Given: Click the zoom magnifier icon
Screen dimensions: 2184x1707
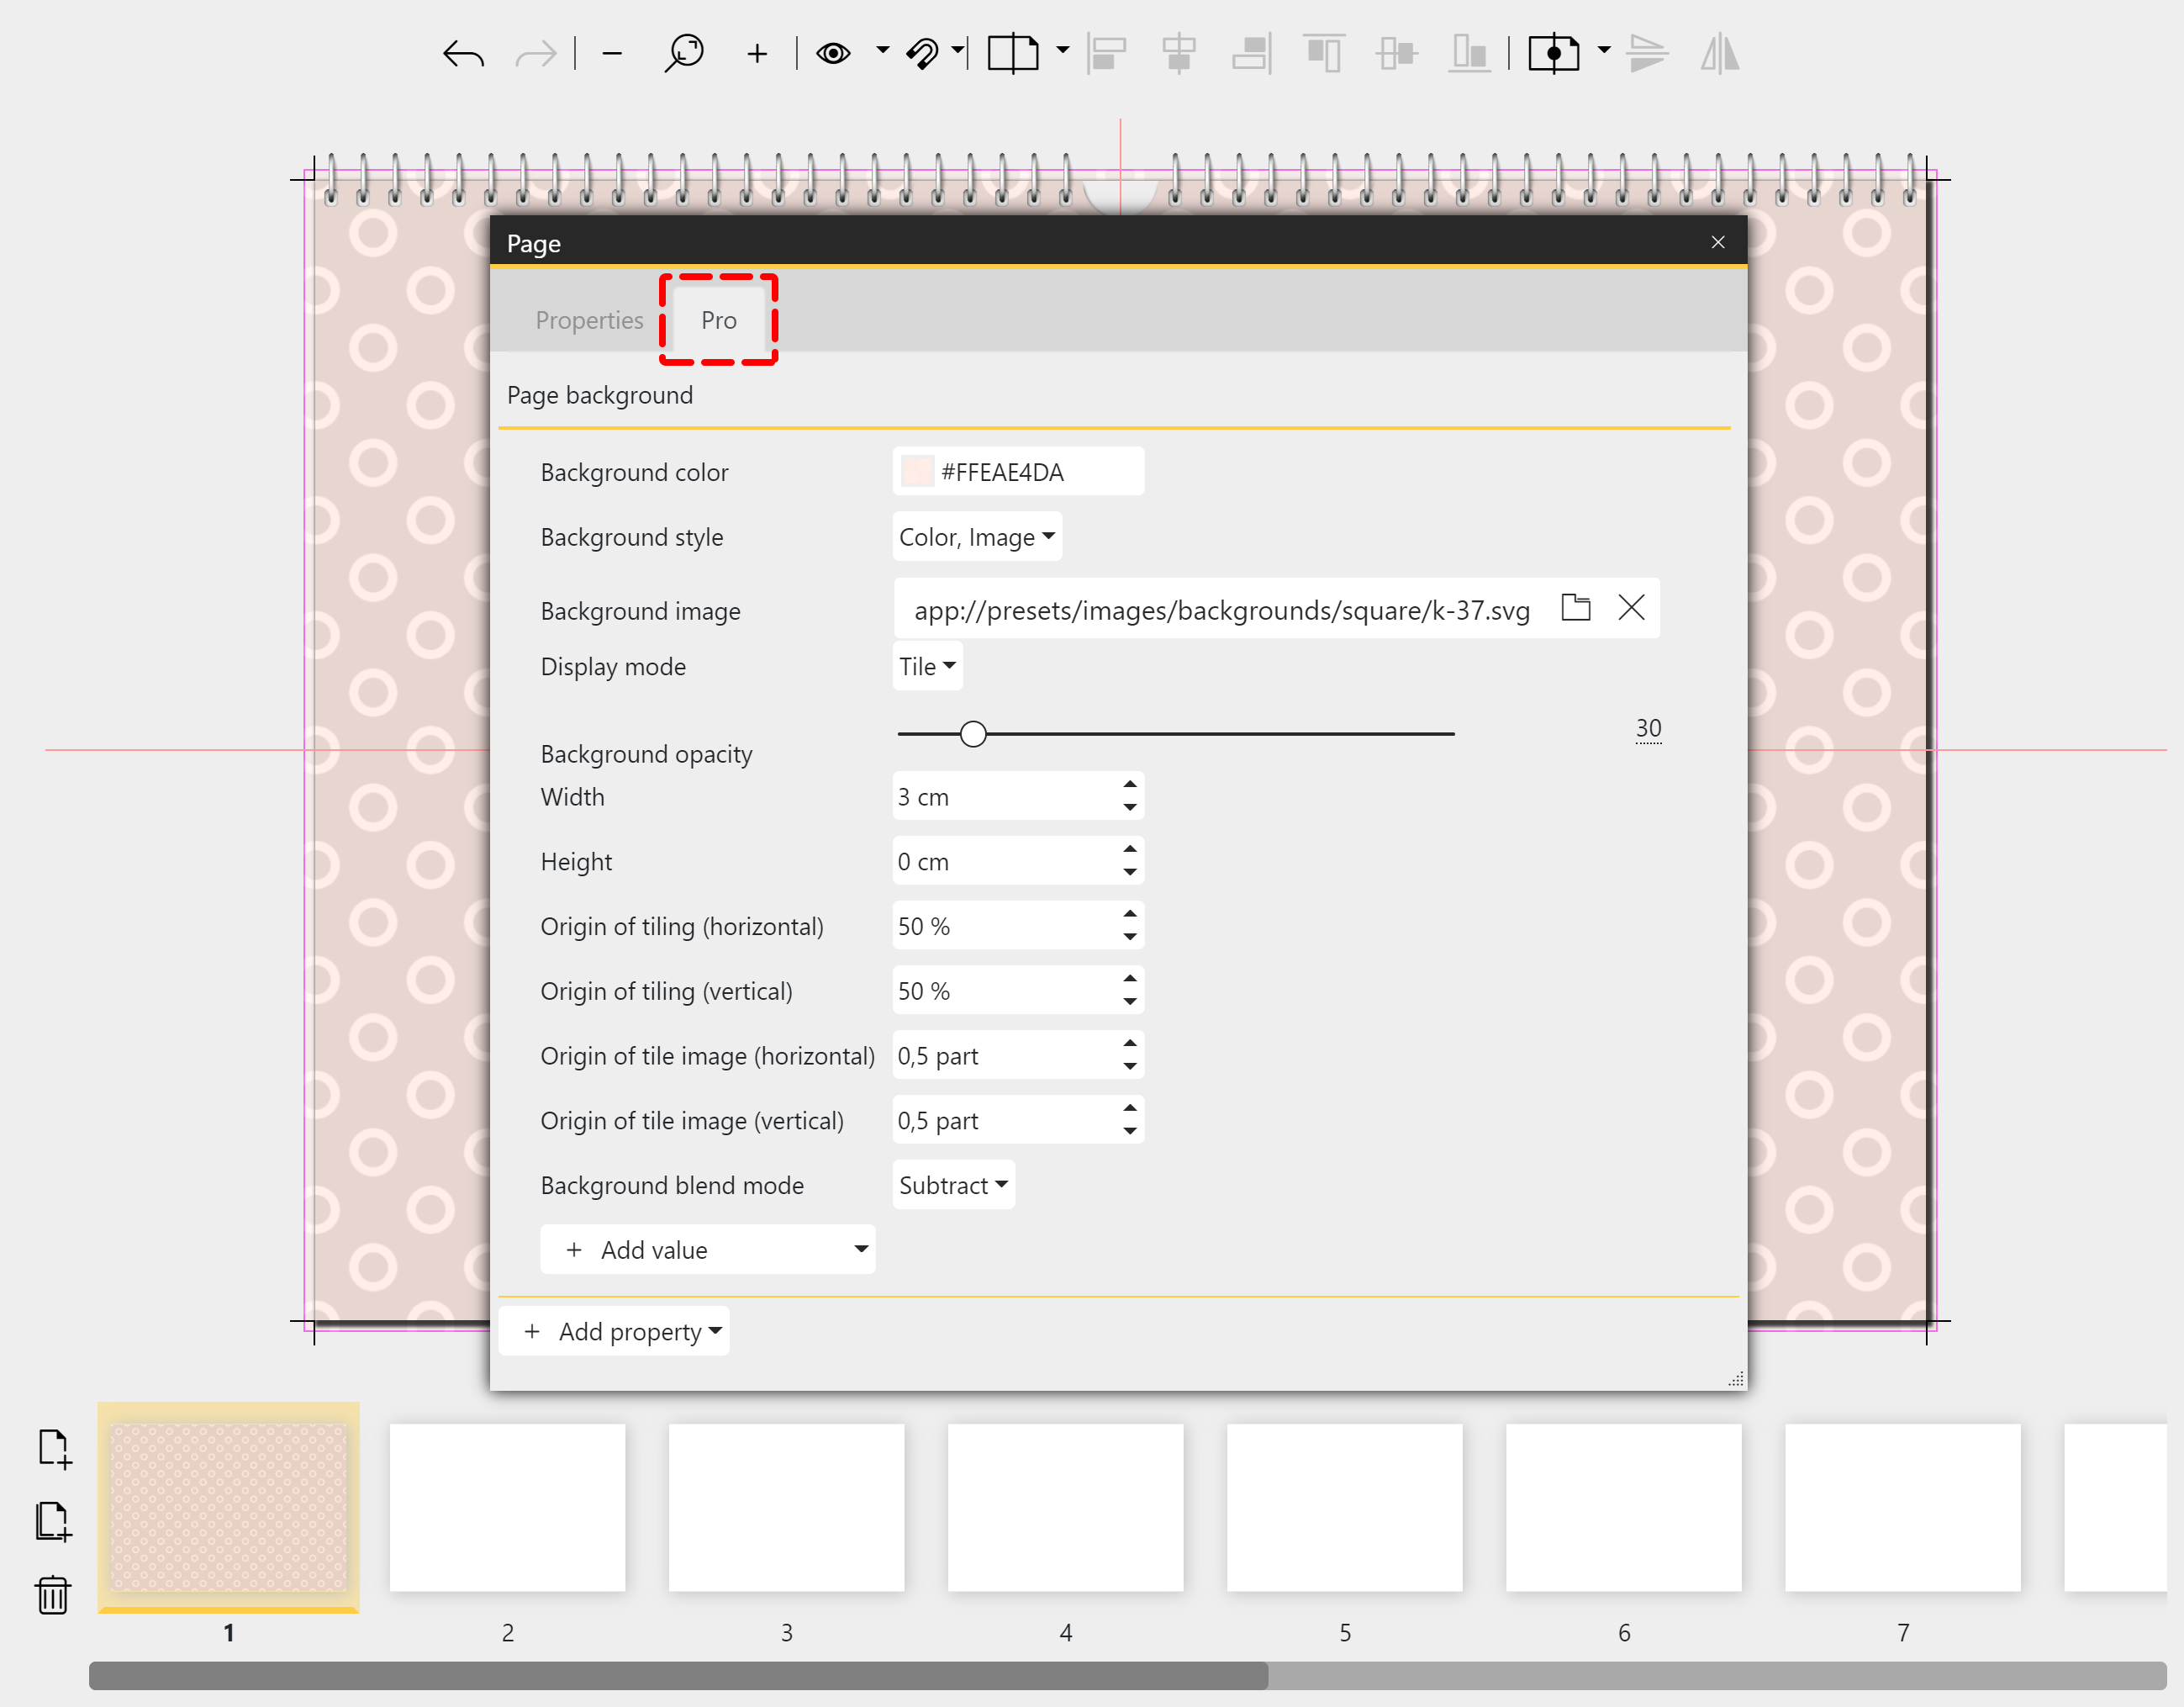Looking at the screenshot, I should (684, 53).
